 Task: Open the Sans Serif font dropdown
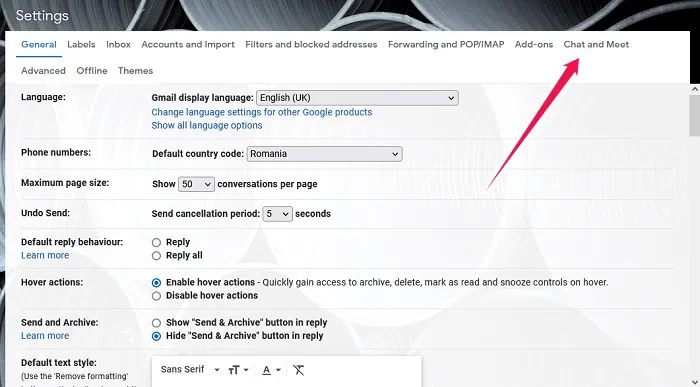pyautogui.click(x=190, y=370)
